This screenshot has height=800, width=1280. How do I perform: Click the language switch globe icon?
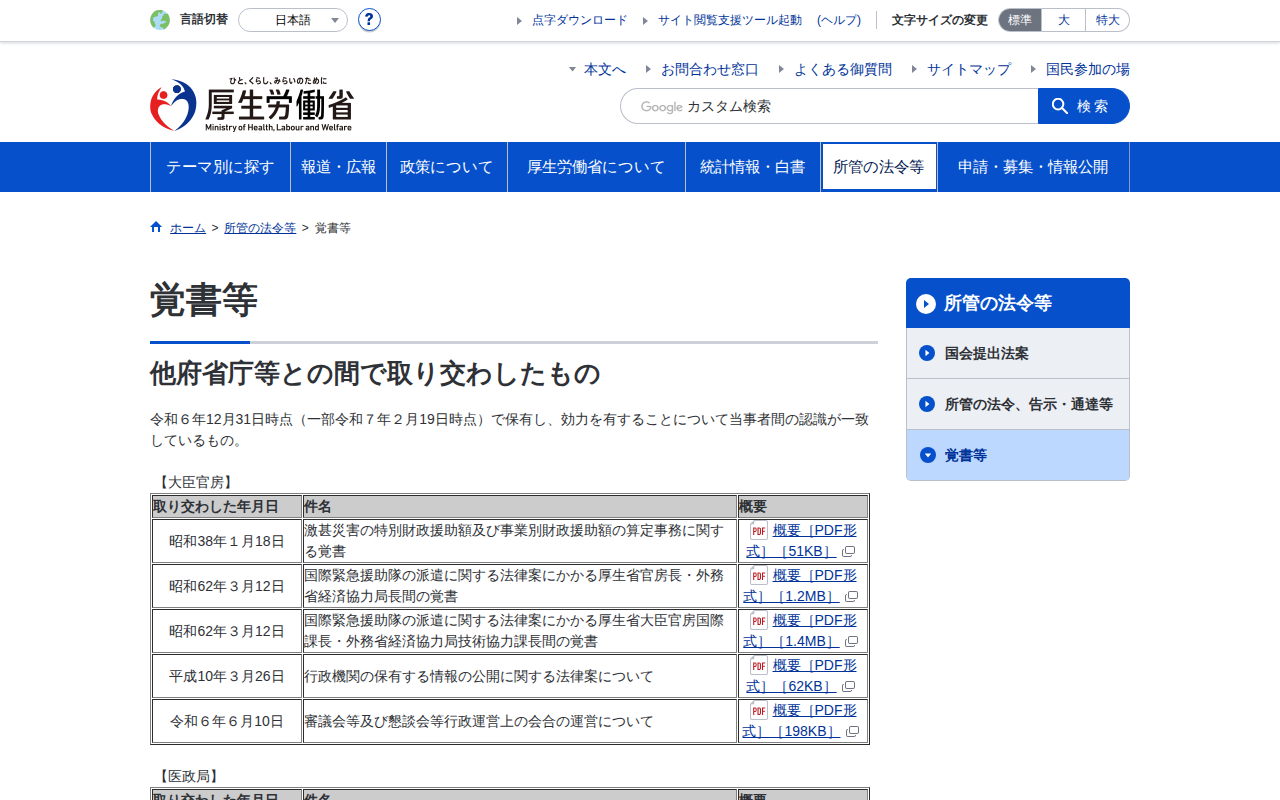[160, 20]
